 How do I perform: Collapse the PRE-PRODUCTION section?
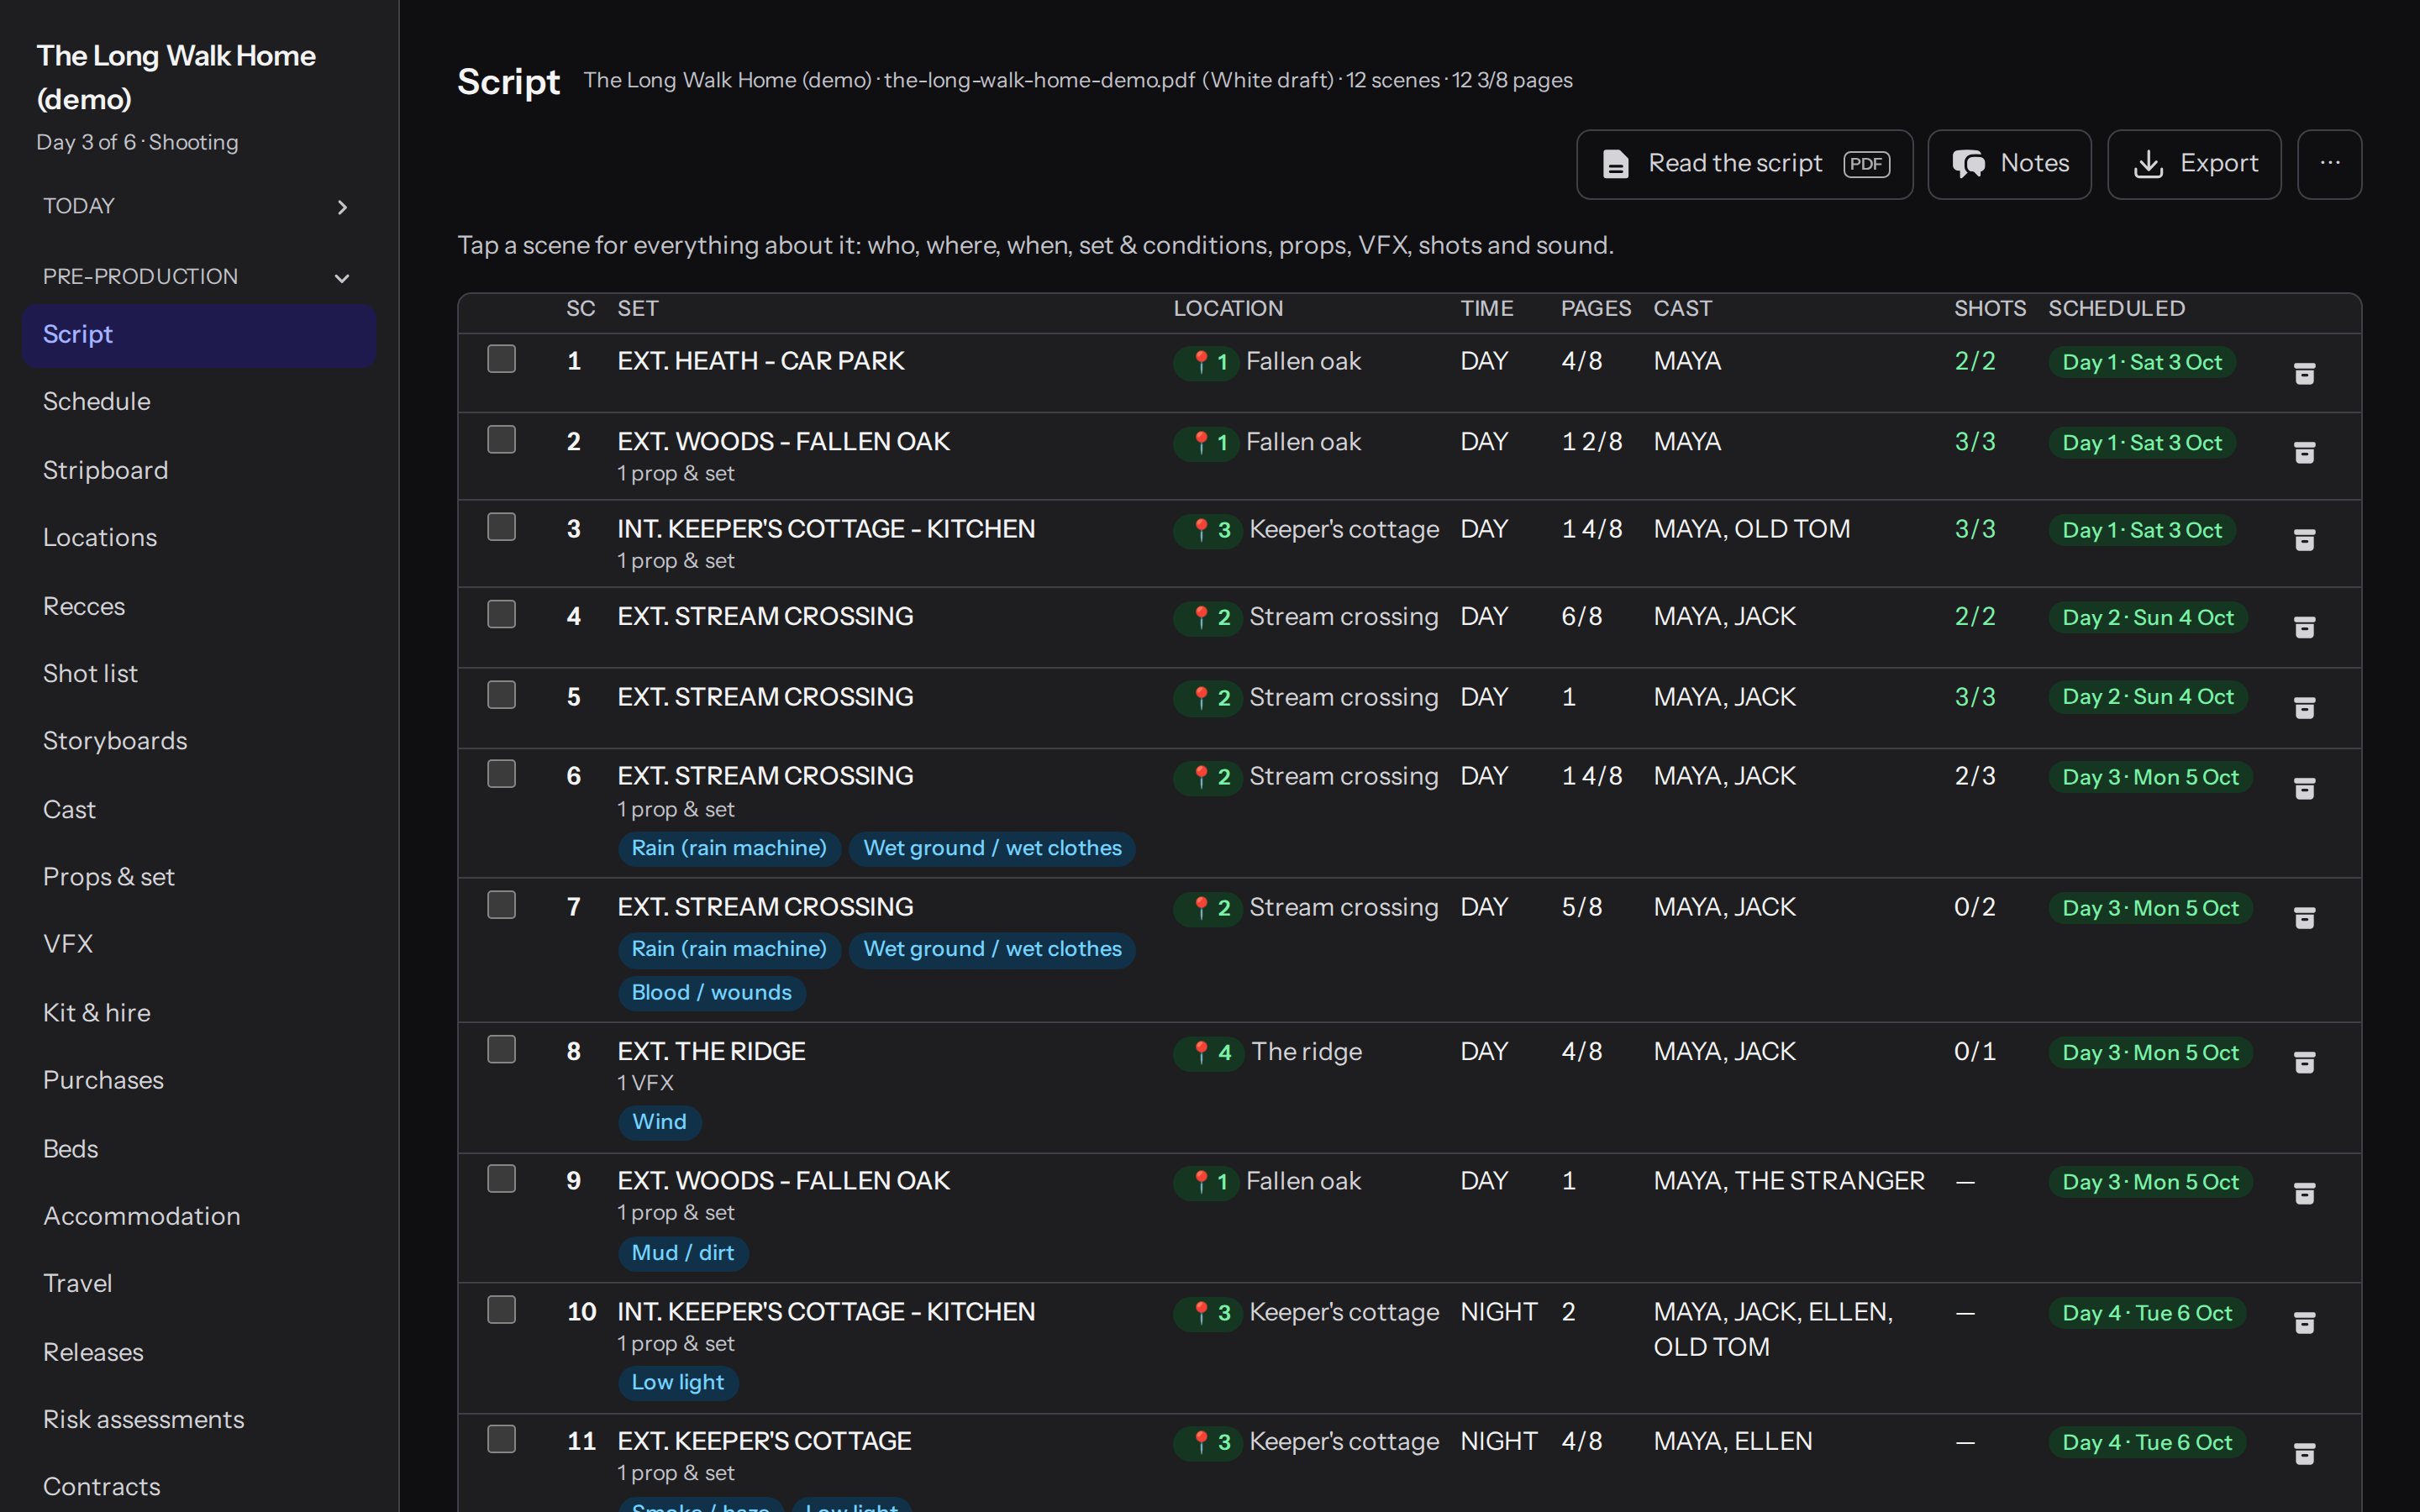198,277
